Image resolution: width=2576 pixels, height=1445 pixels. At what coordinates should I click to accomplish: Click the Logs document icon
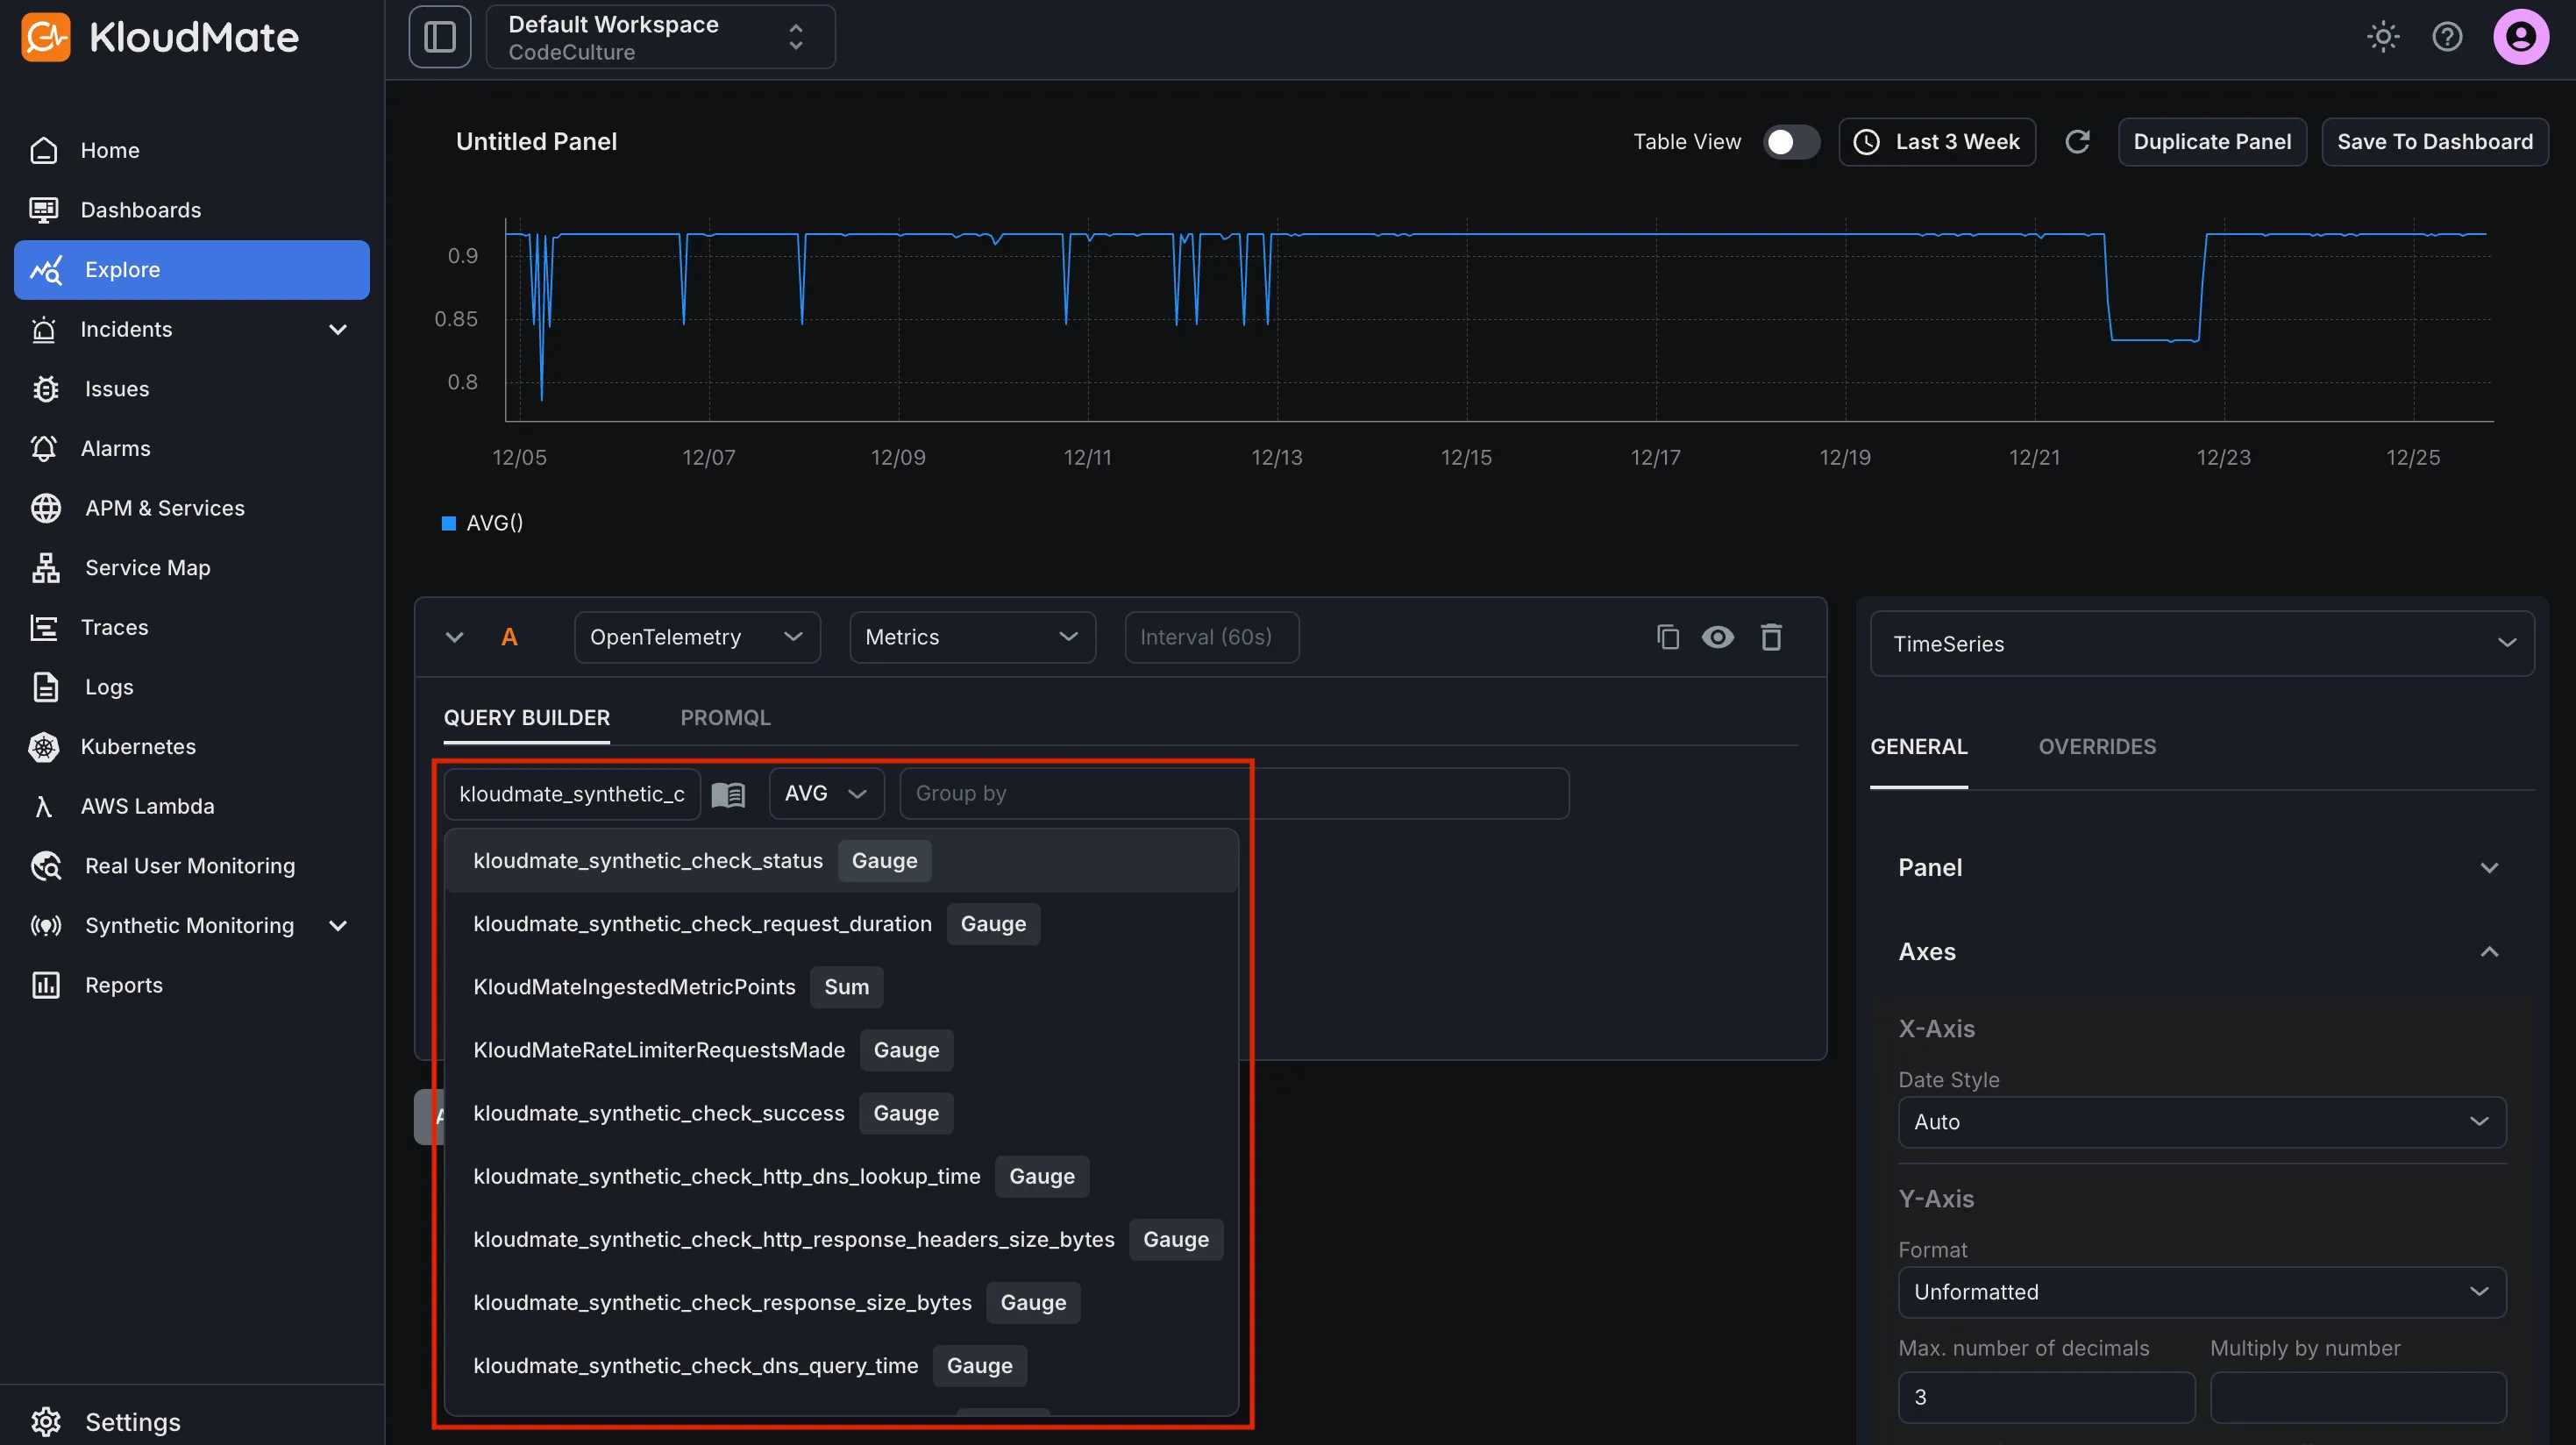(46, 687)
